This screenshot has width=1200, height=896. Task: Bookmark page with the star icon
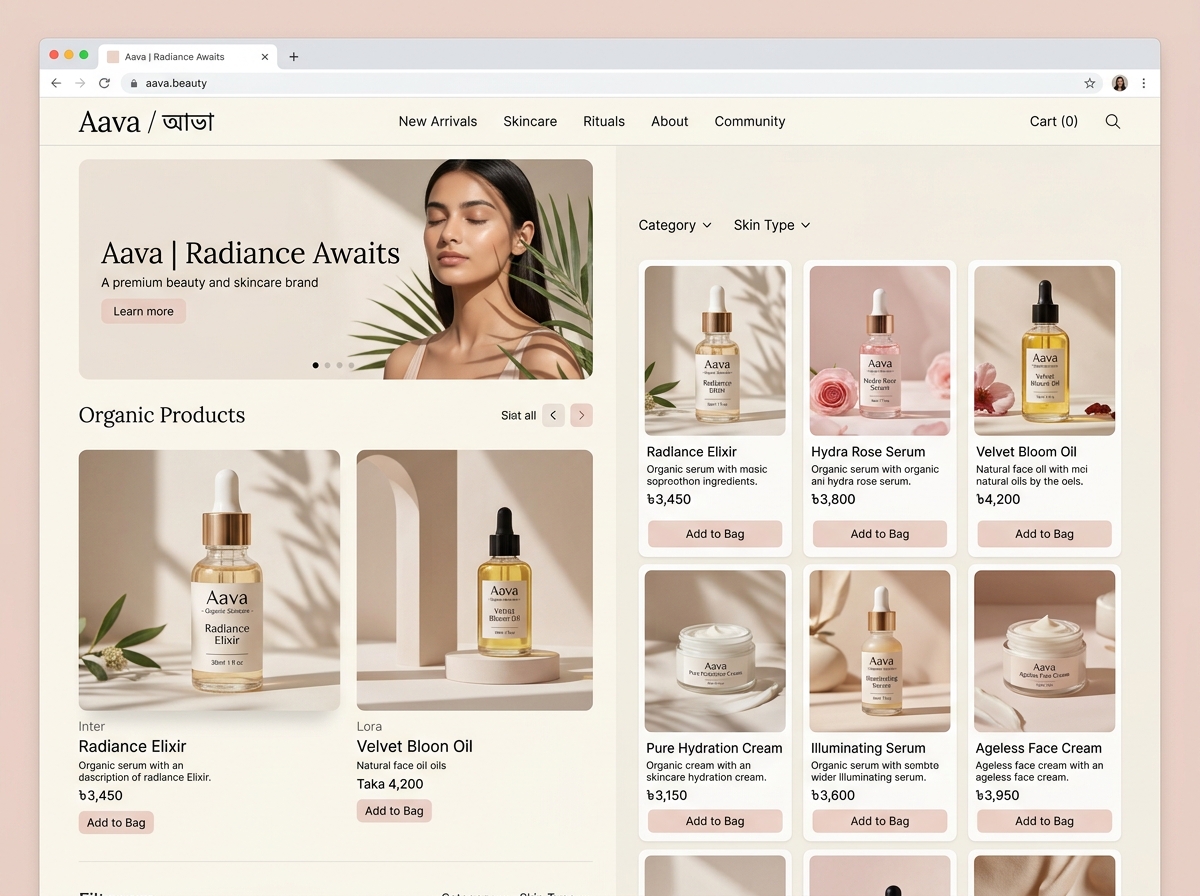(1090, 83)
